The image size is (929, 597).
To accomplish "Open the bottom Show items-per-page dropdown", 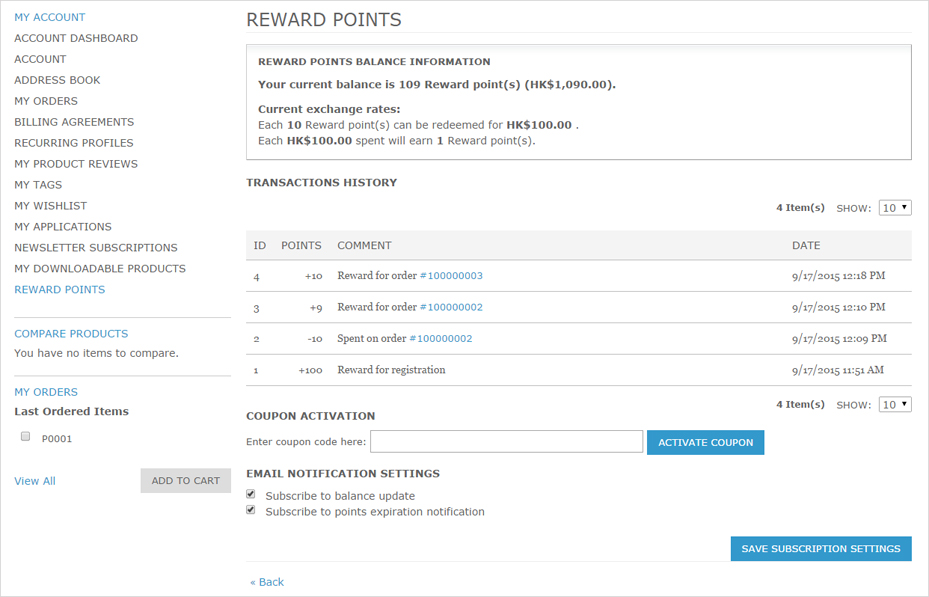I will click(x=895, y=405).
